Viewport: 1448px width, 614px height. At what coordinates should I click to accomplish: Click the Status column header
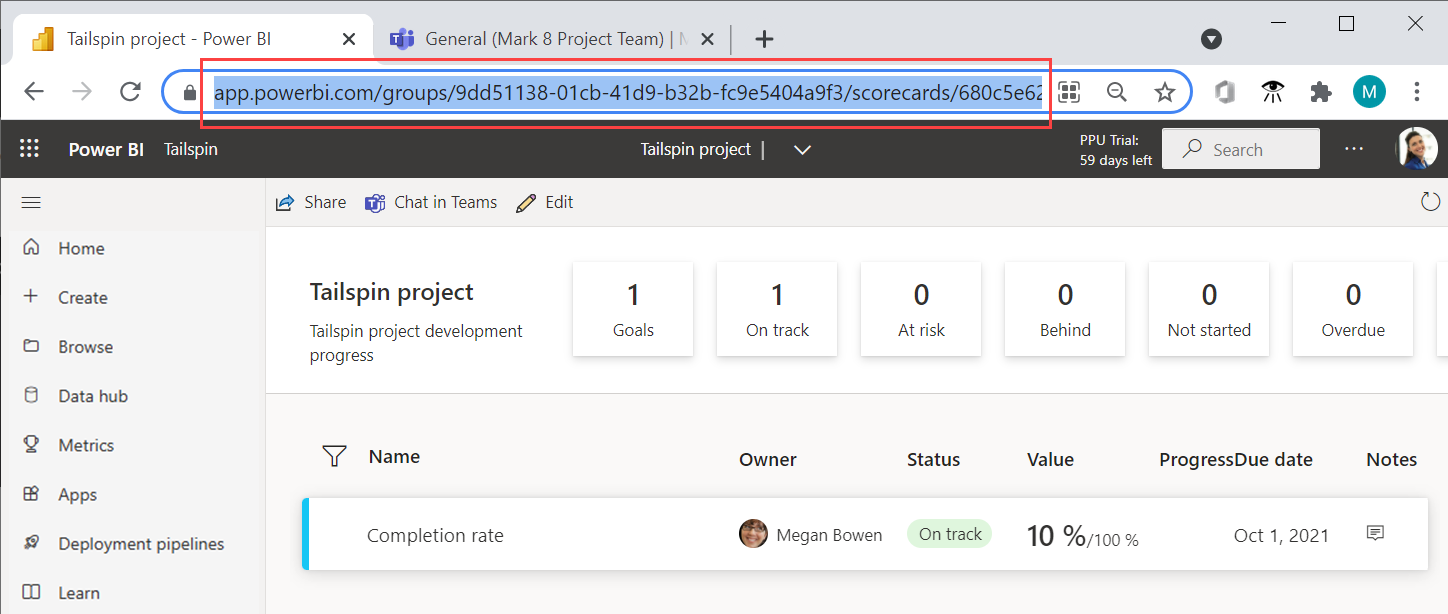933,460
